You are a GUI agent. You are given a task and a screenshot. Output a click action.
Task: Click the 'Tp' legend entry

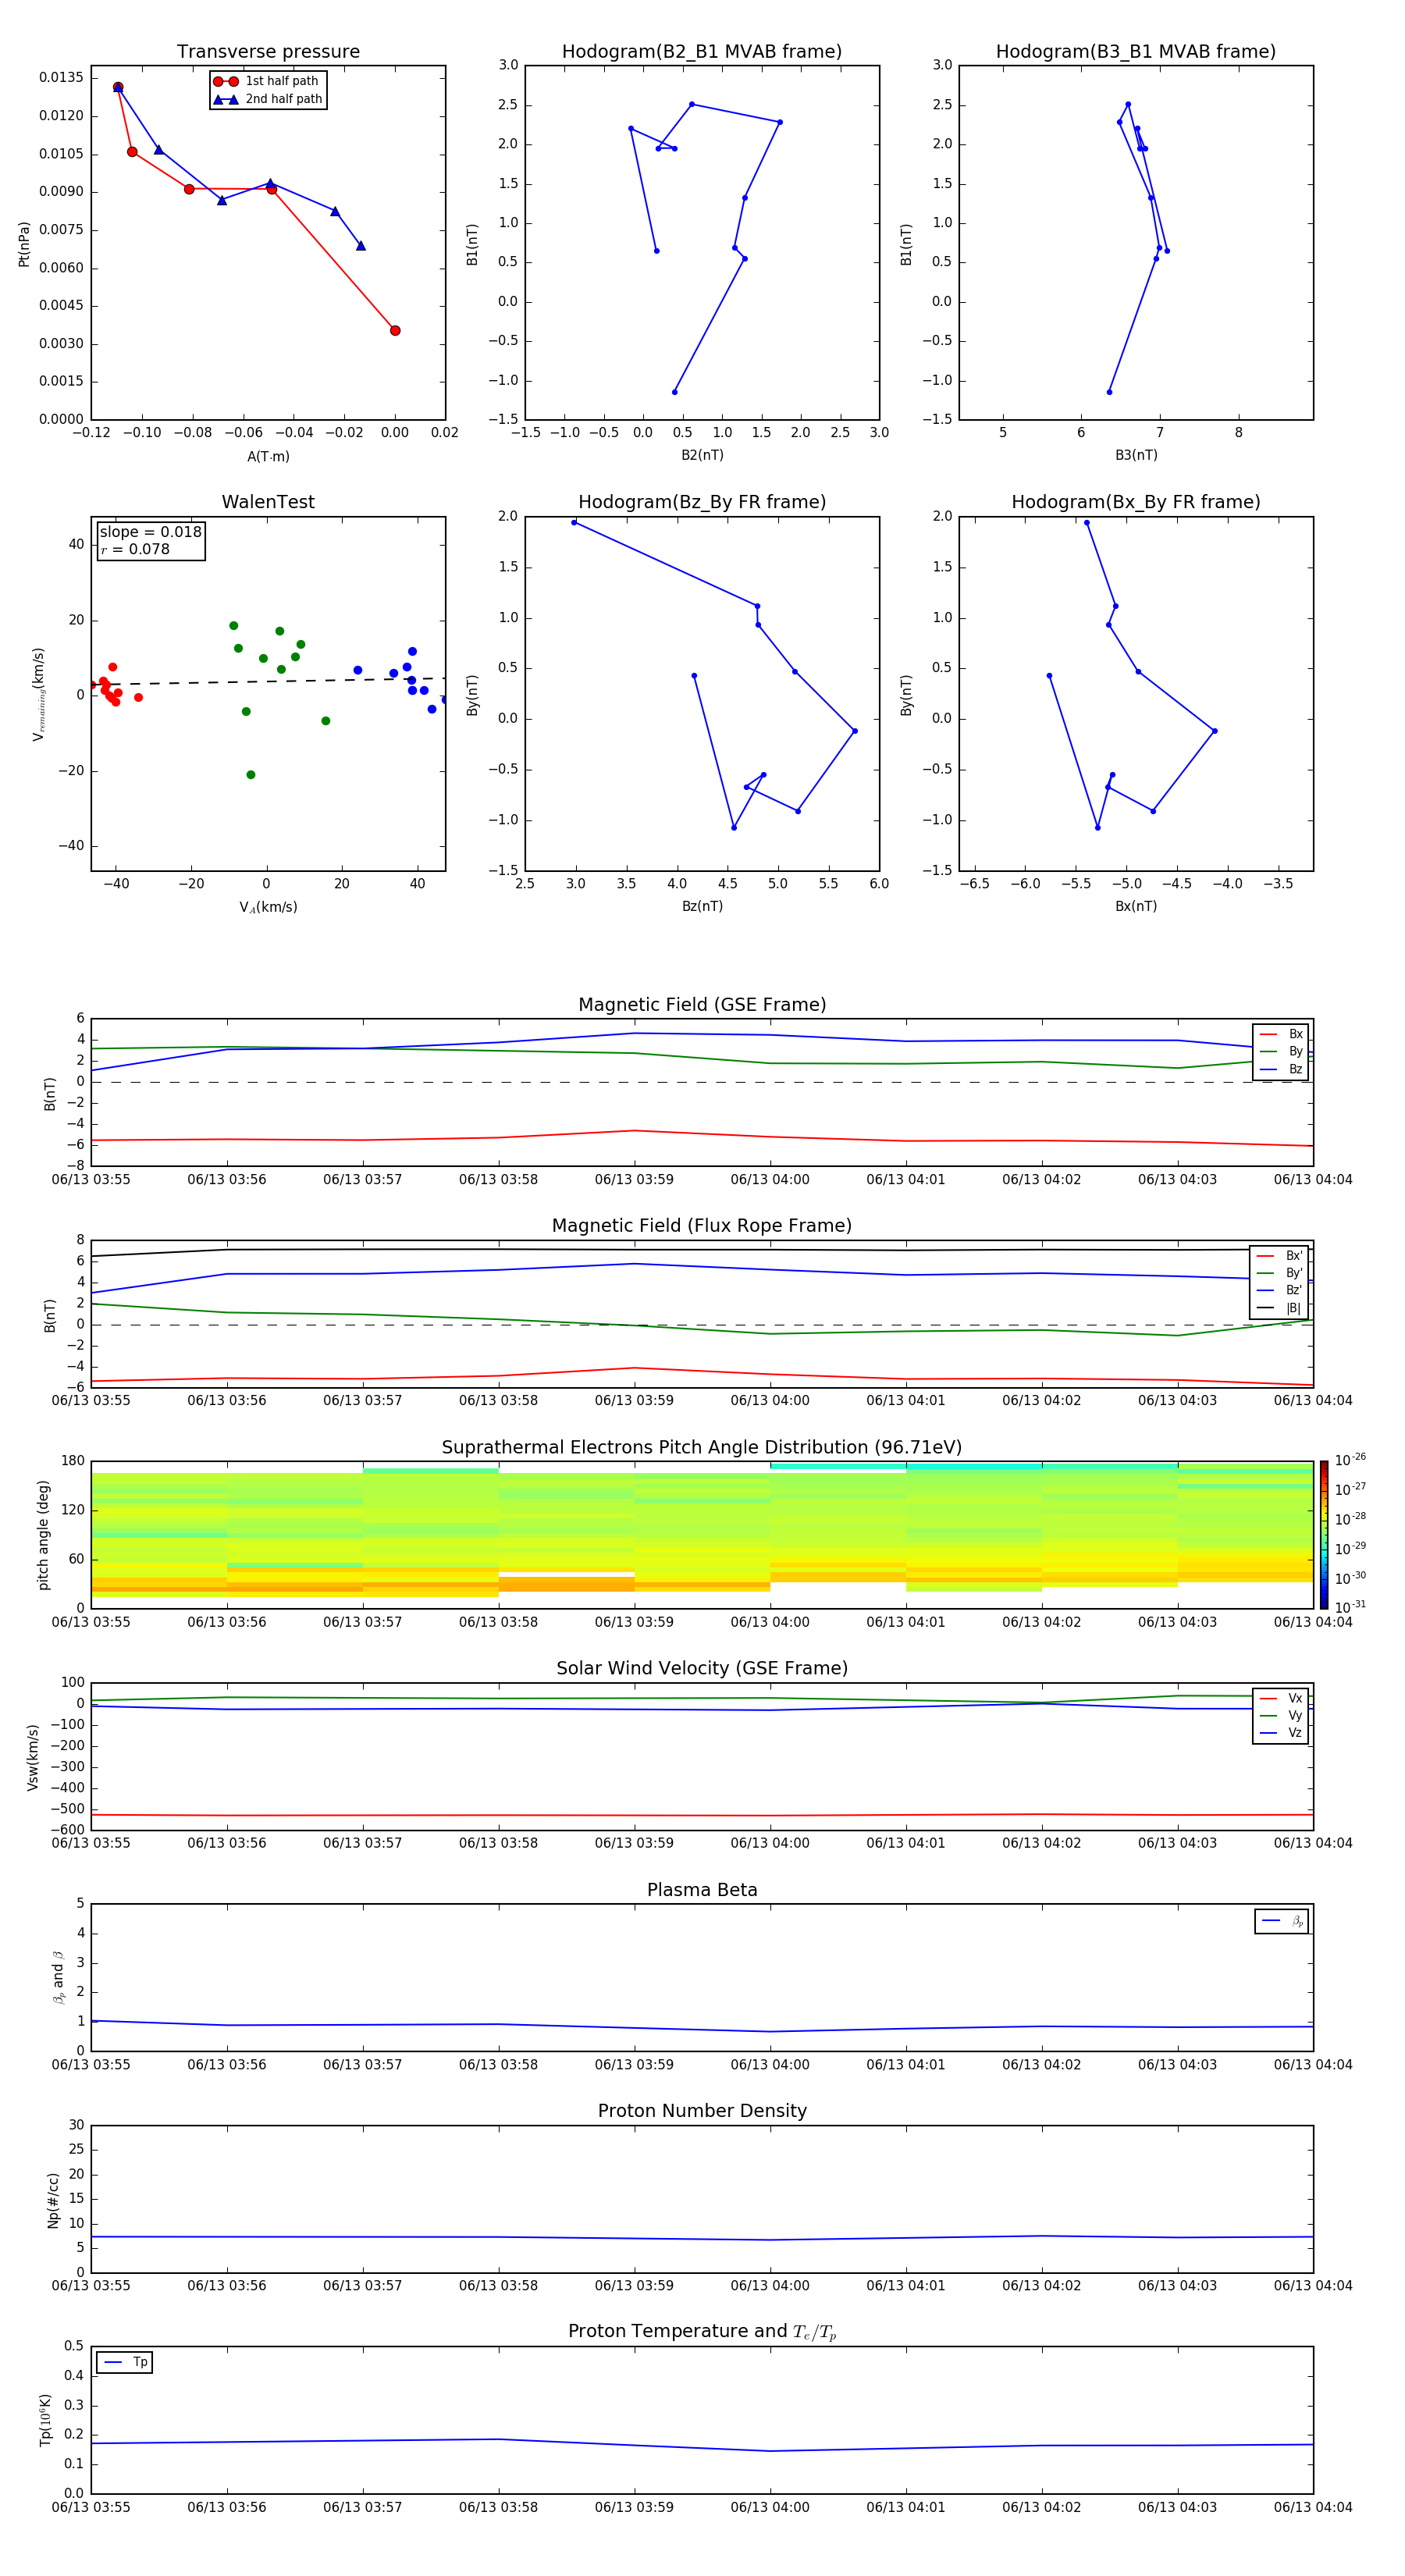125,2362
